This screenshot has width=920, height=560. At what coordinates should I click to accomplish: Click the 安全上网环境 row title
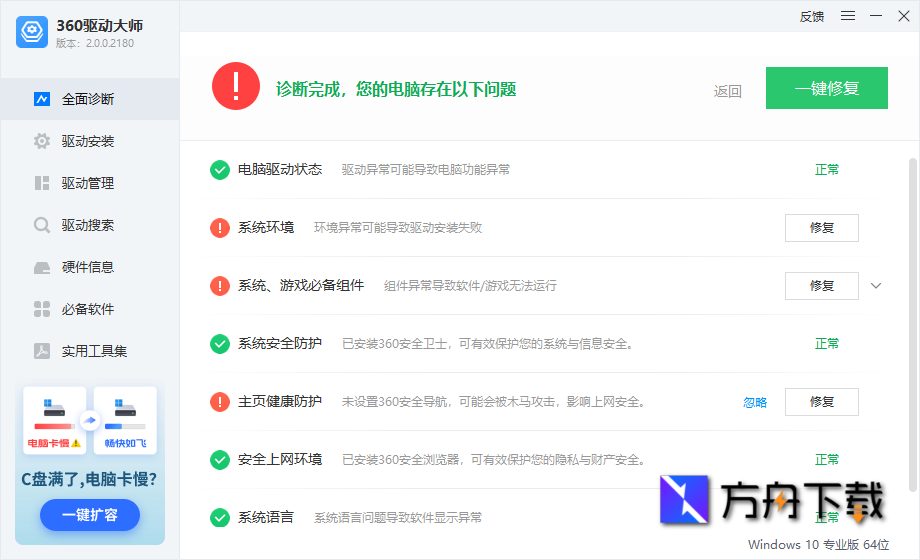(280, 460)
